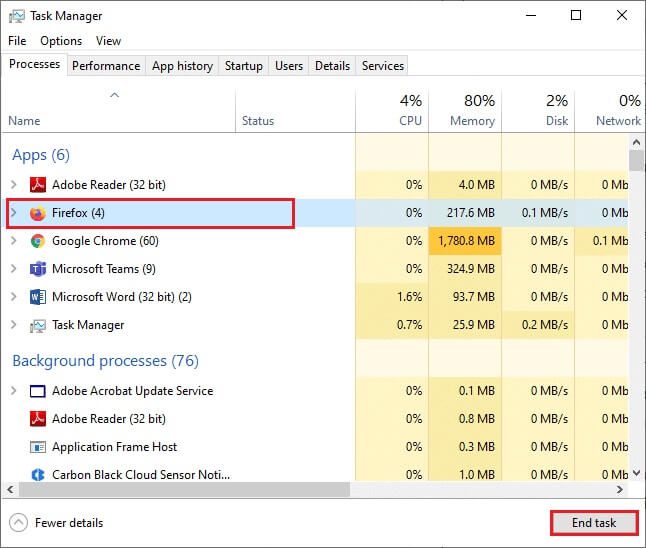Viewport: 646px width, 548px height.
Task: Click the Firefox icon in the process list
Action: 38,213
